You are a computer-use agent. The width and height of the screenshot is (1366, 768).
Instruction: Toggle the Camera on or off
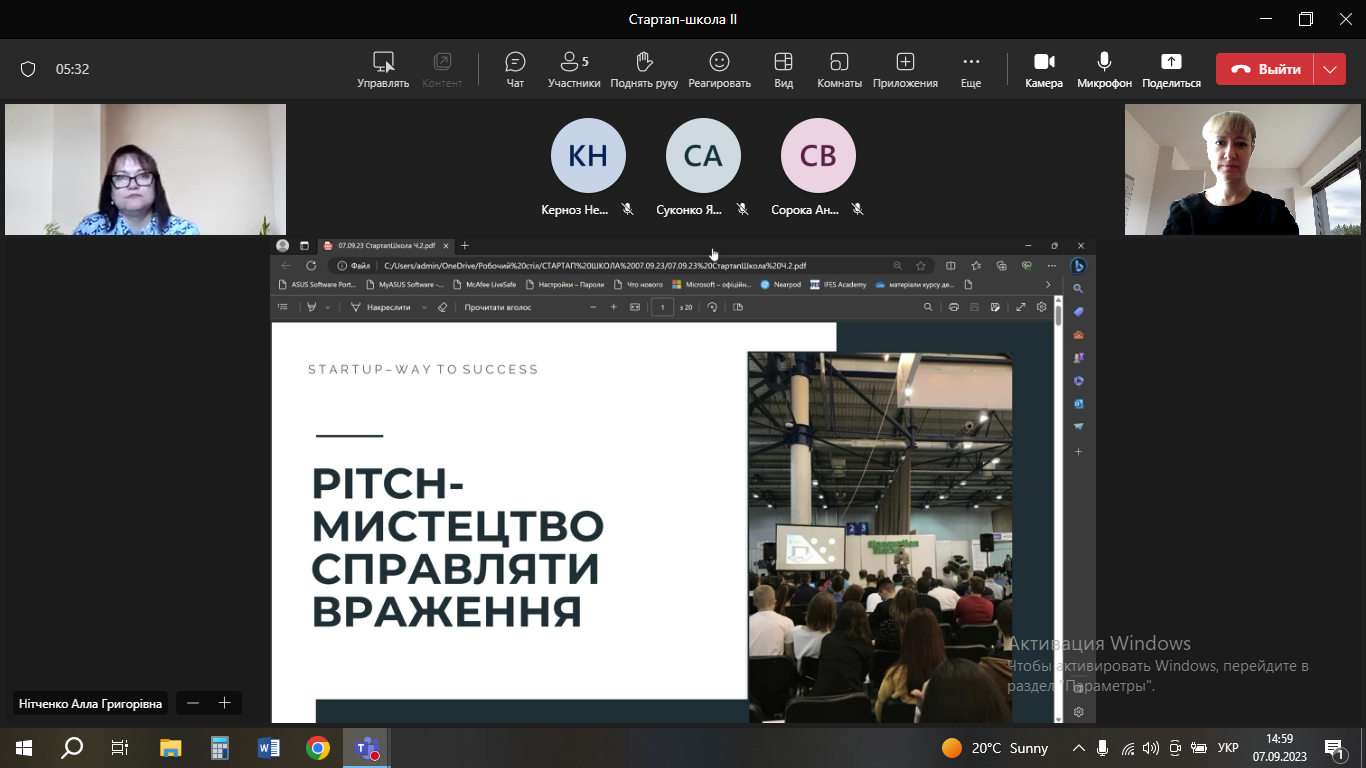coord(1044,69)
